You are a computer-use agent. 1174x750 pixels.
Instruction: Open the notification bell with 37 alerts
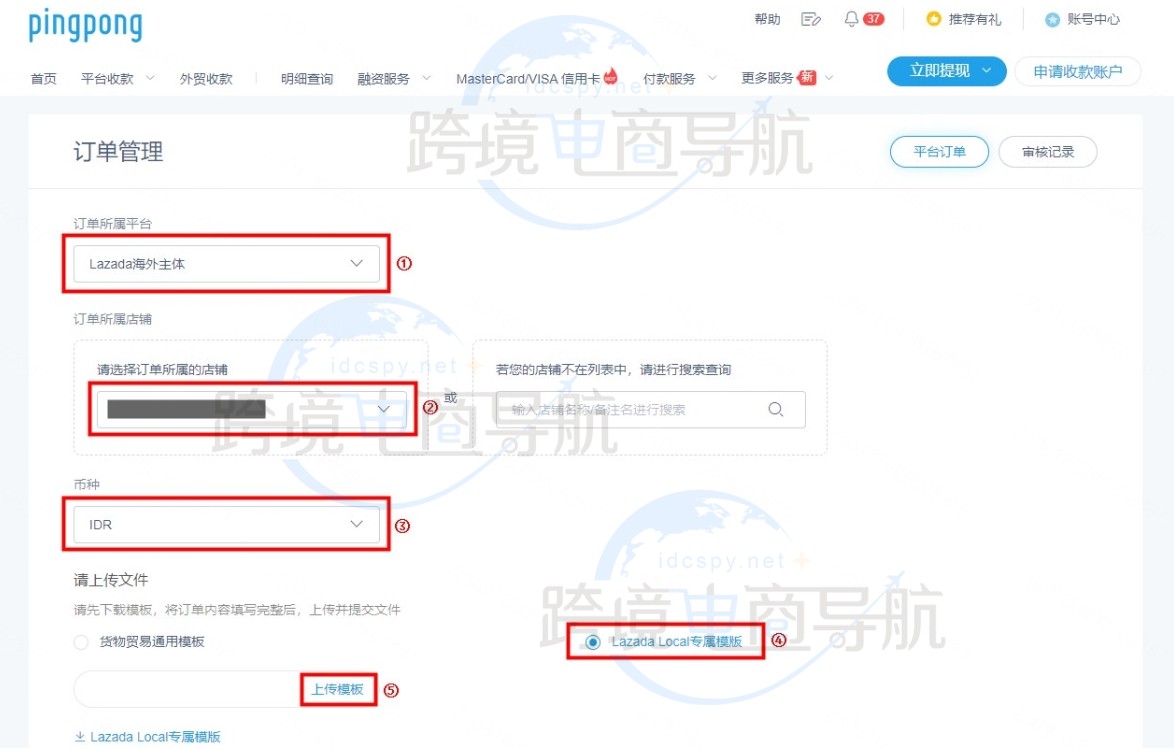[x=851, y=18]
